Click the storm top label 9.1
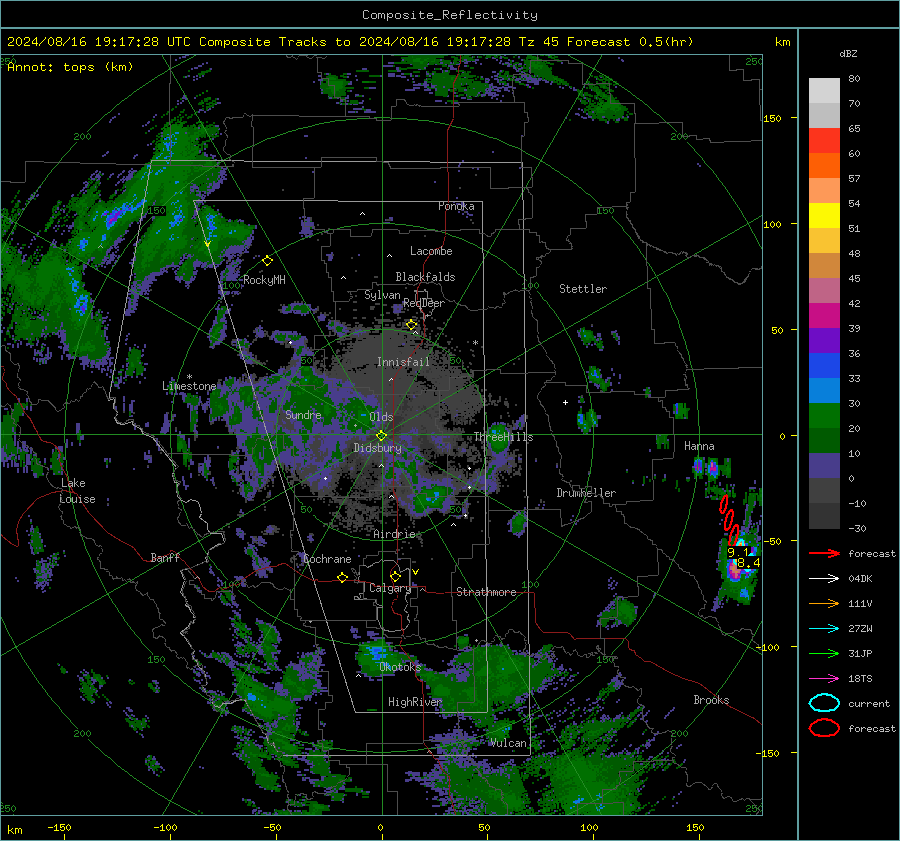 (x=738, y=552)
